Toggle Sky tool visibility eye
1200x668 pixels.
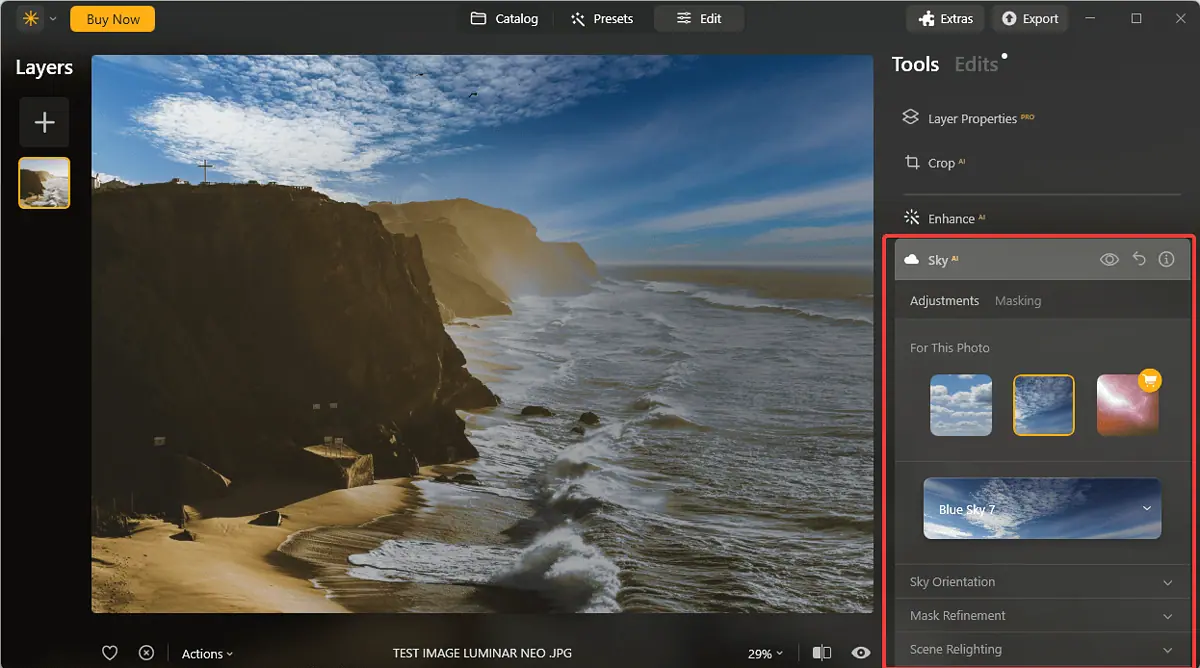click(x=1109, y=259)
